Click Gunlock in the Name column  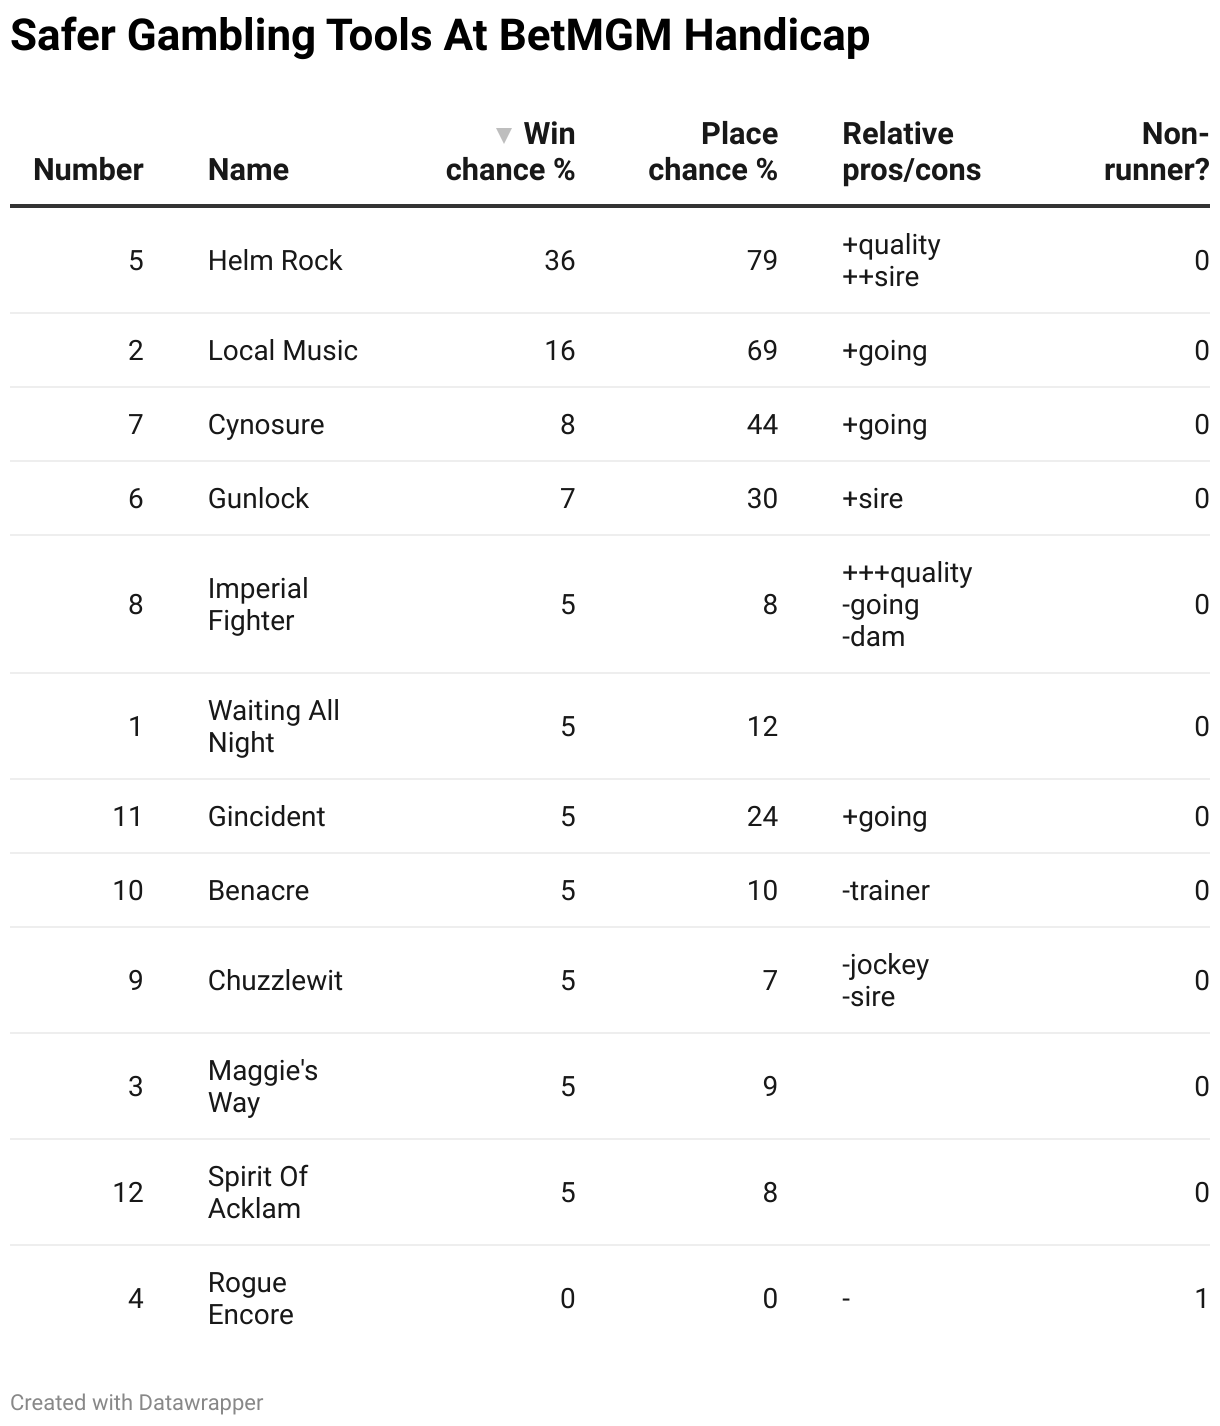pyautogui.click(x=258, y=499)
